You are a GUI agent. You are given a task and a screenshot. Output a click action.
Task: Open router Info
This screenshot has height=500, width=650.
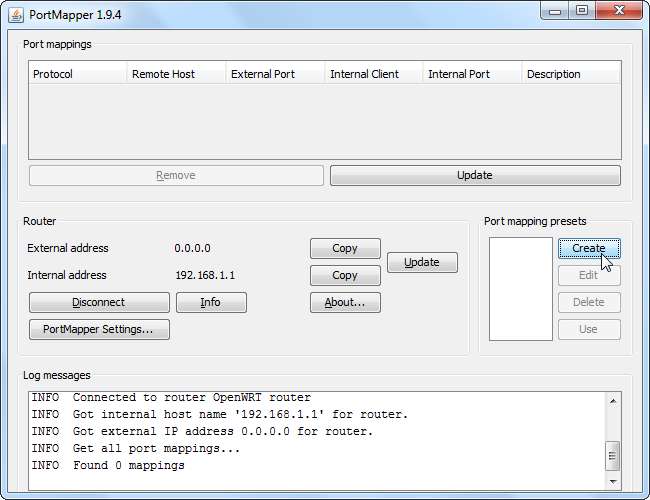(x=211, y=302)
